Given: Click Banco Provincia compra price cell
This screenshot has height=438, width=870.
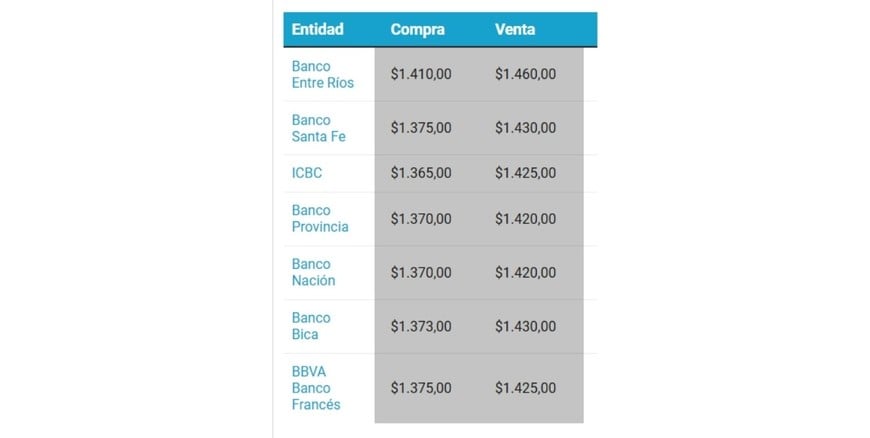Looking at the screenshot, I should 421,219.
